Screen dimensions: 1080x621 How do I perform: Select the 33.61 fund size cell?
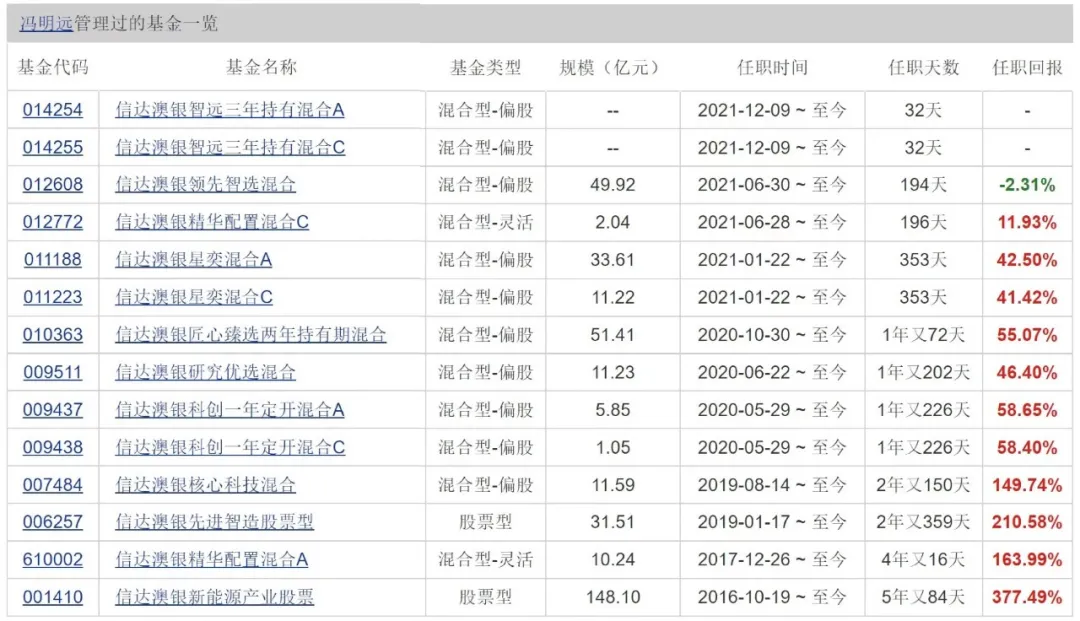pyautogui.click(x=613, y=260)
